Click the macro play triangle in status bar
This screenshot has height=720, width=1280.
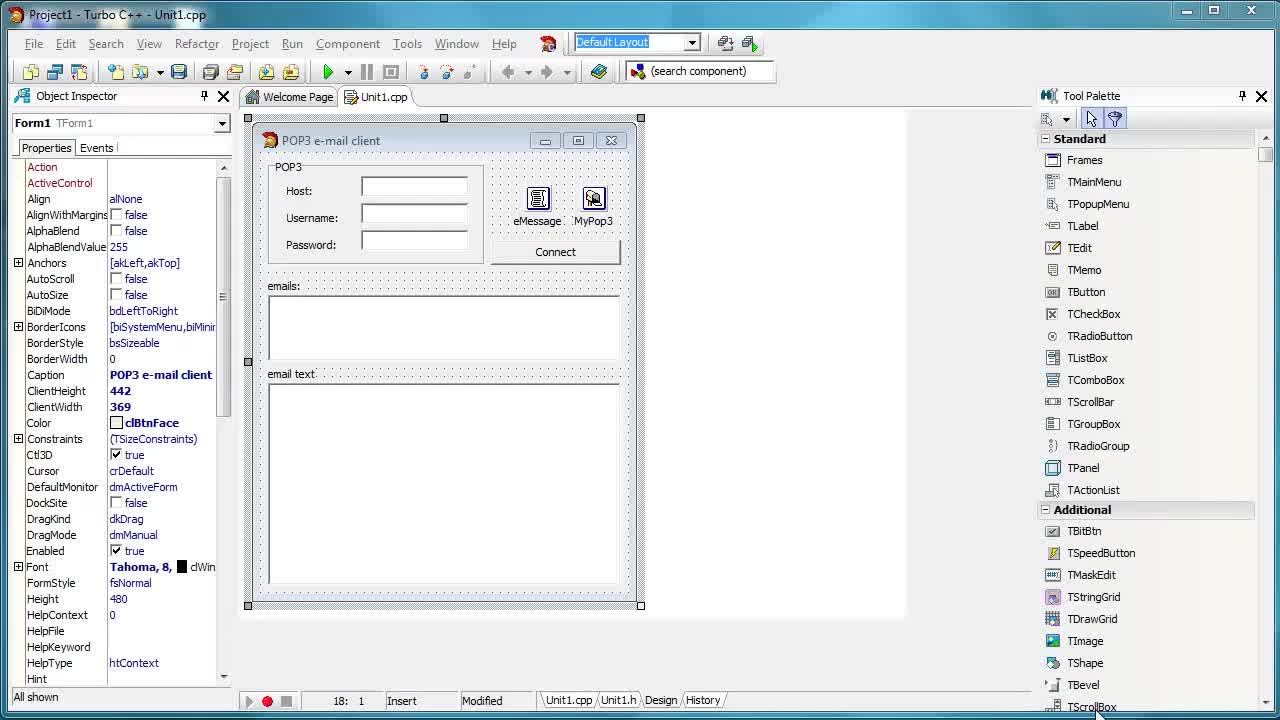(x=249, y=701)
